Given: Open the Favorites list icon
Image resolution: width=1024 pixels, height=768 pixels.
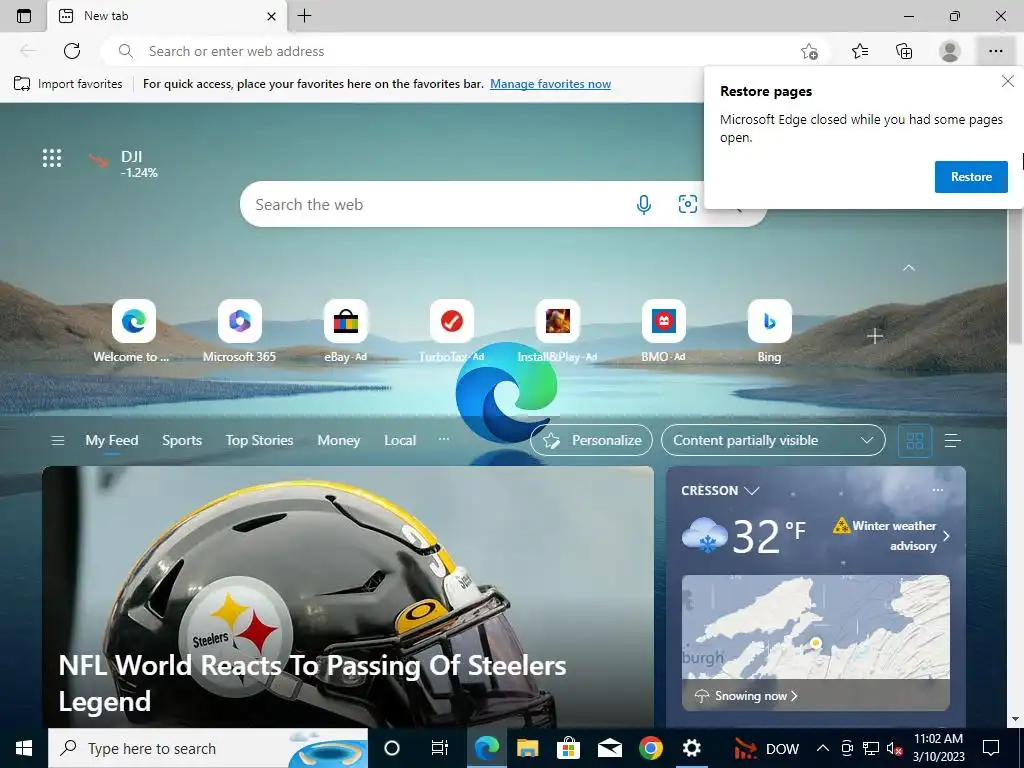Looking at the screenshot, I should (x=860, y=51).
